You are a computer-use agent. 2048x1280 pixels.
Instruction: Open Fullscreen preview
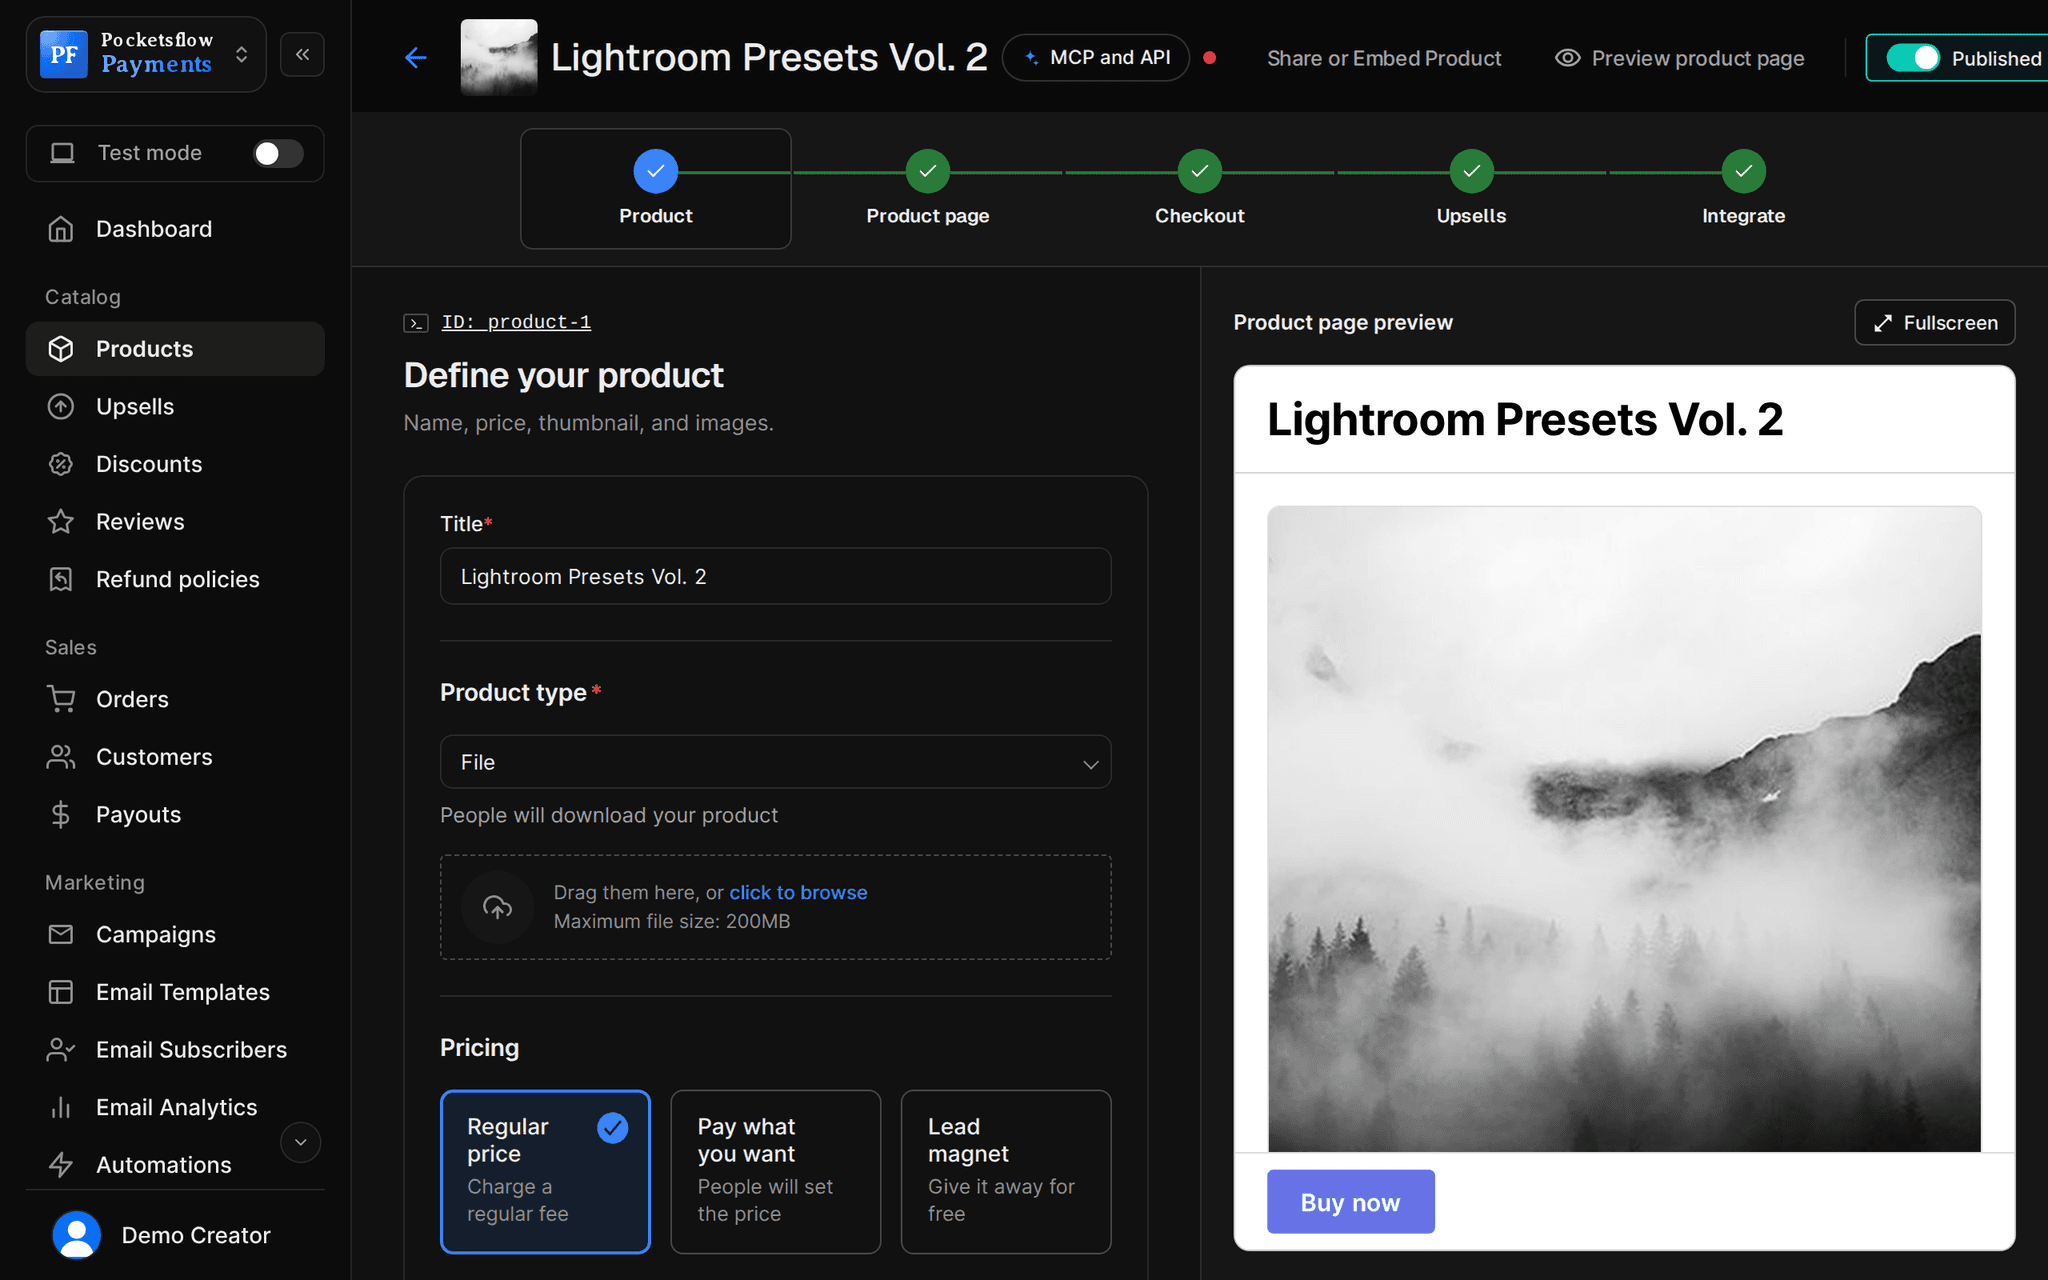(x=1934, y=323)
